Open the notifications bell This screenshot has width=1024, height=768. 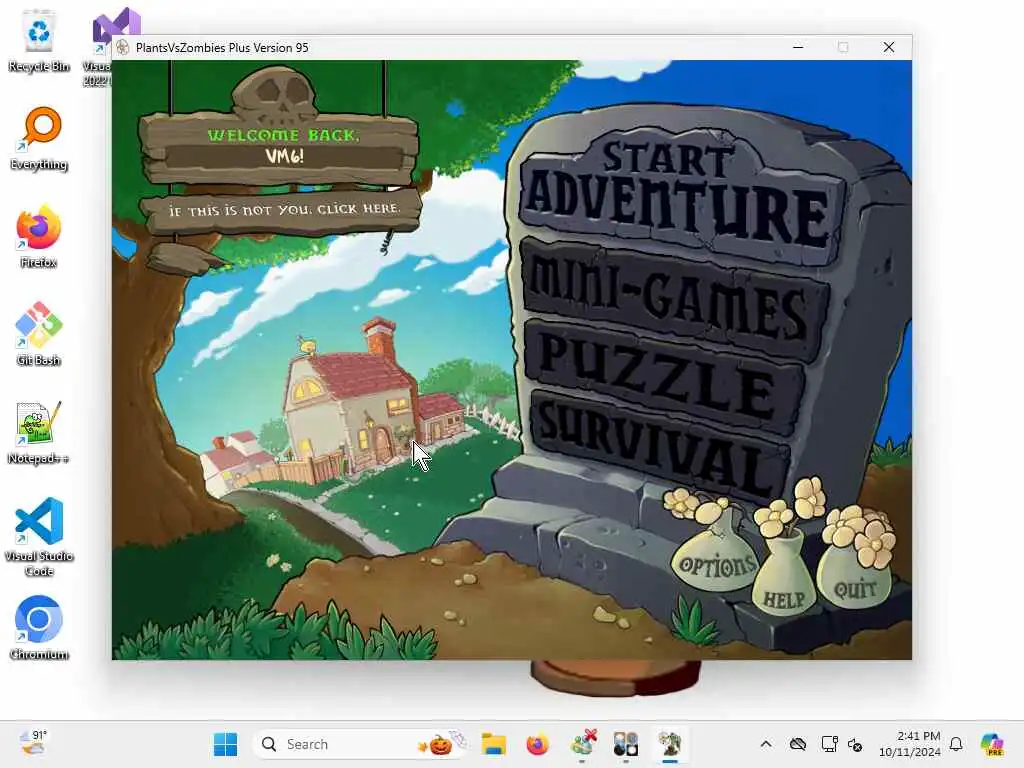click(x=956, y=744)
